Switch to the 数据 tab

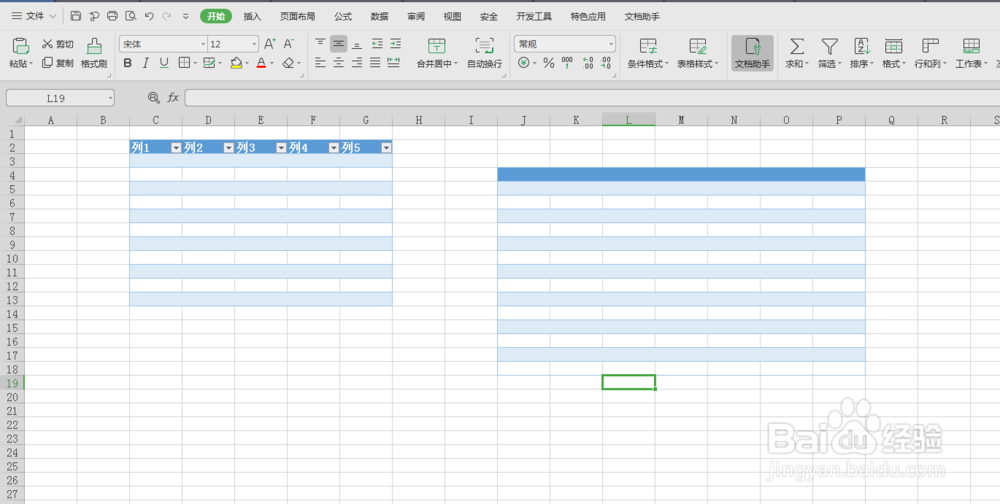pyautogui.click(x=379, y=17)
